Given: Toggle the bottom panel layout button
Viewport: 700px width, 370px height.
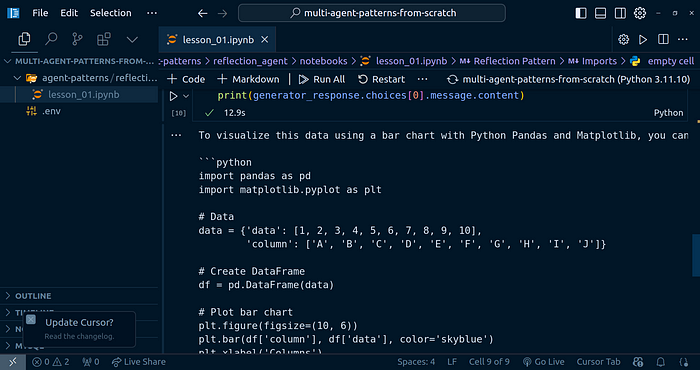Looking at the screenshot, I should click(x=600, y=13).
